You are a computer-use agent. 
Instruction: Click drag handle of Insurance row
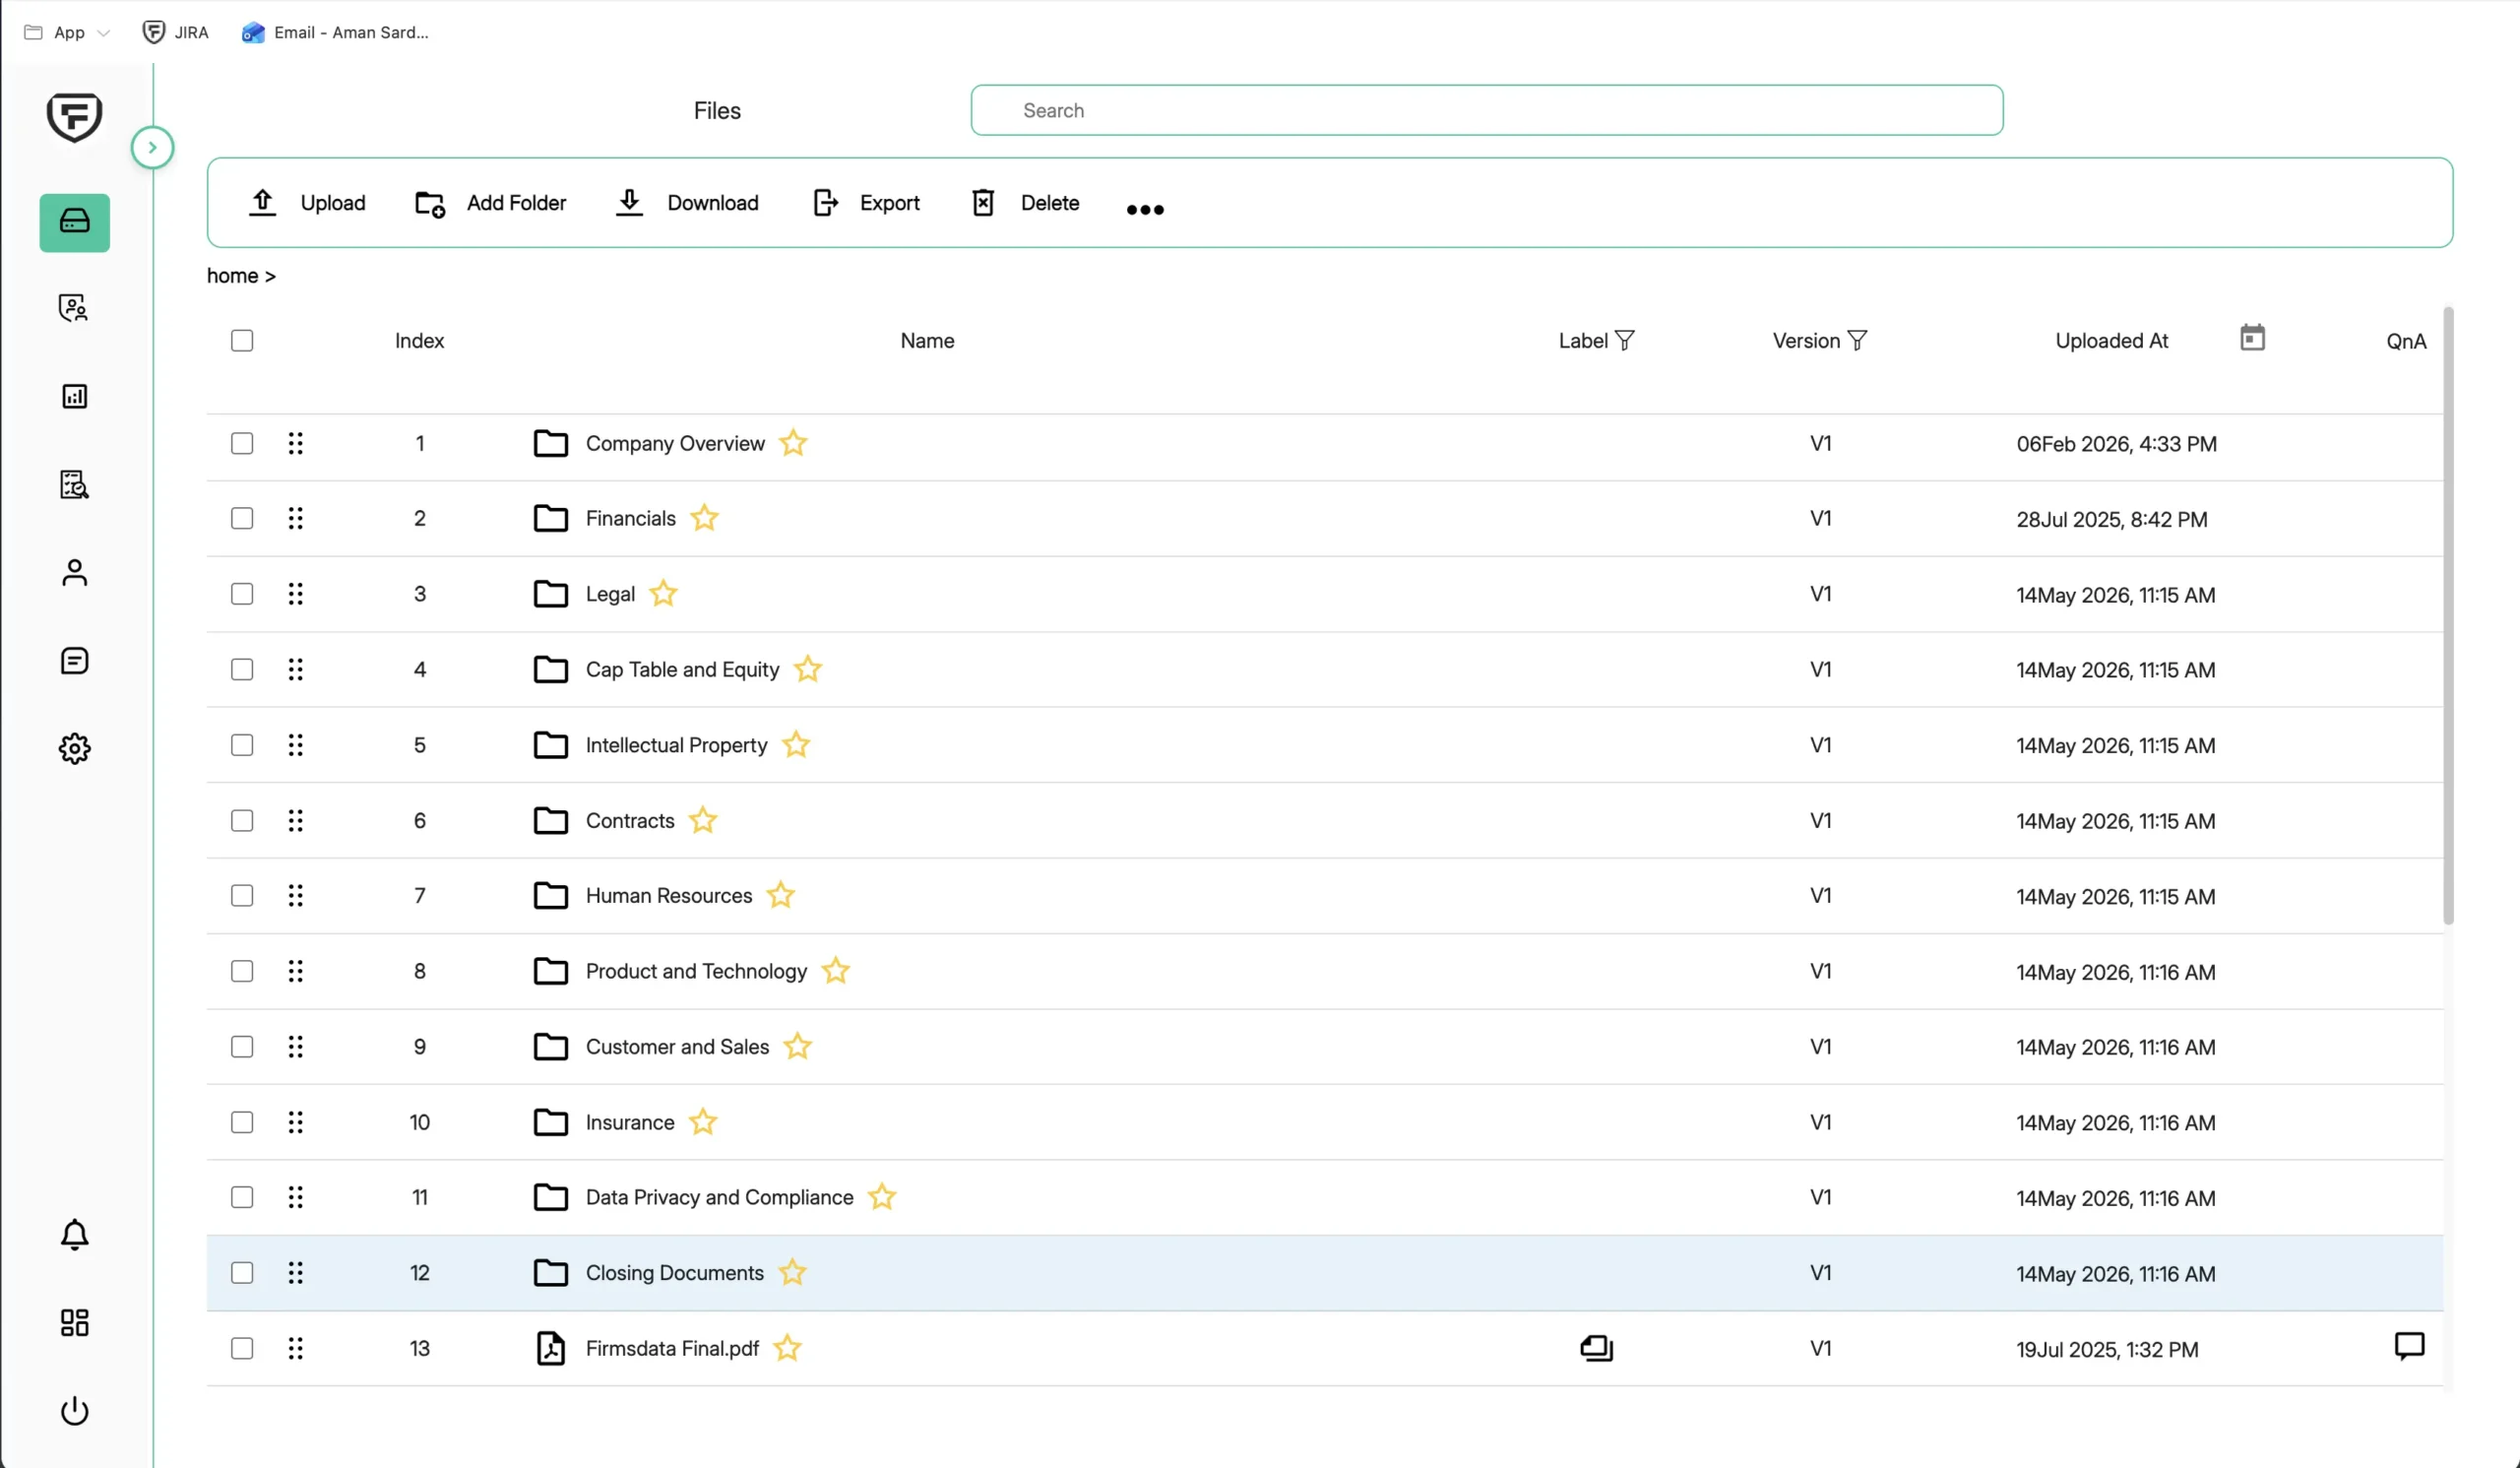[295, 1122]
